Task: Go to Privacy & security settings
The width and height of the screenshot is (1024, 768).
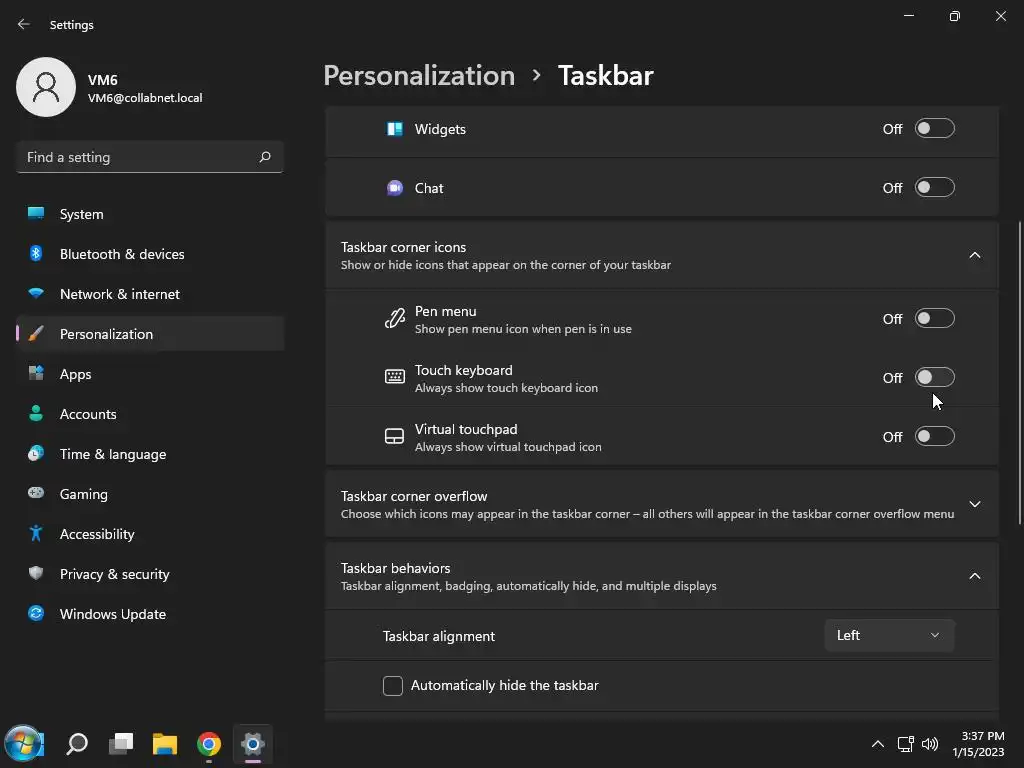Action: pos(150,574)
